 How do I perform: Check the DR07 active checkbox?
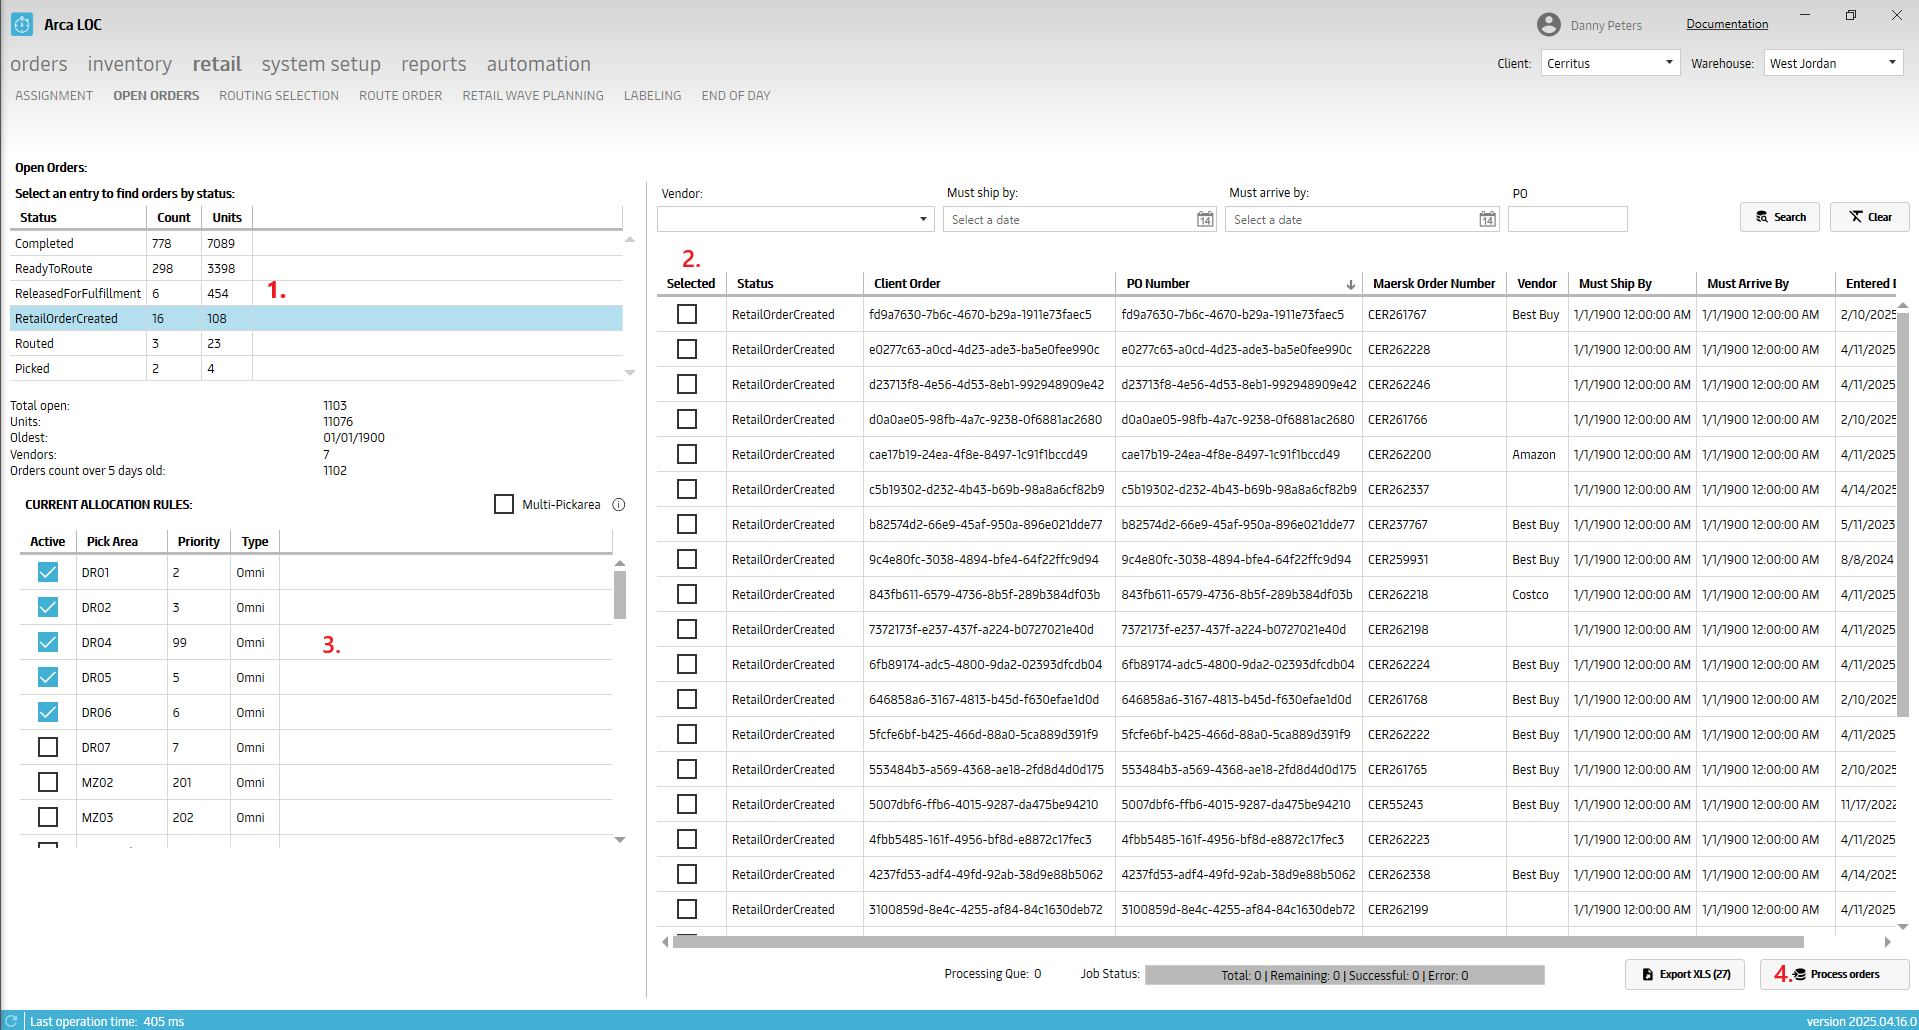tap(48, 747)
